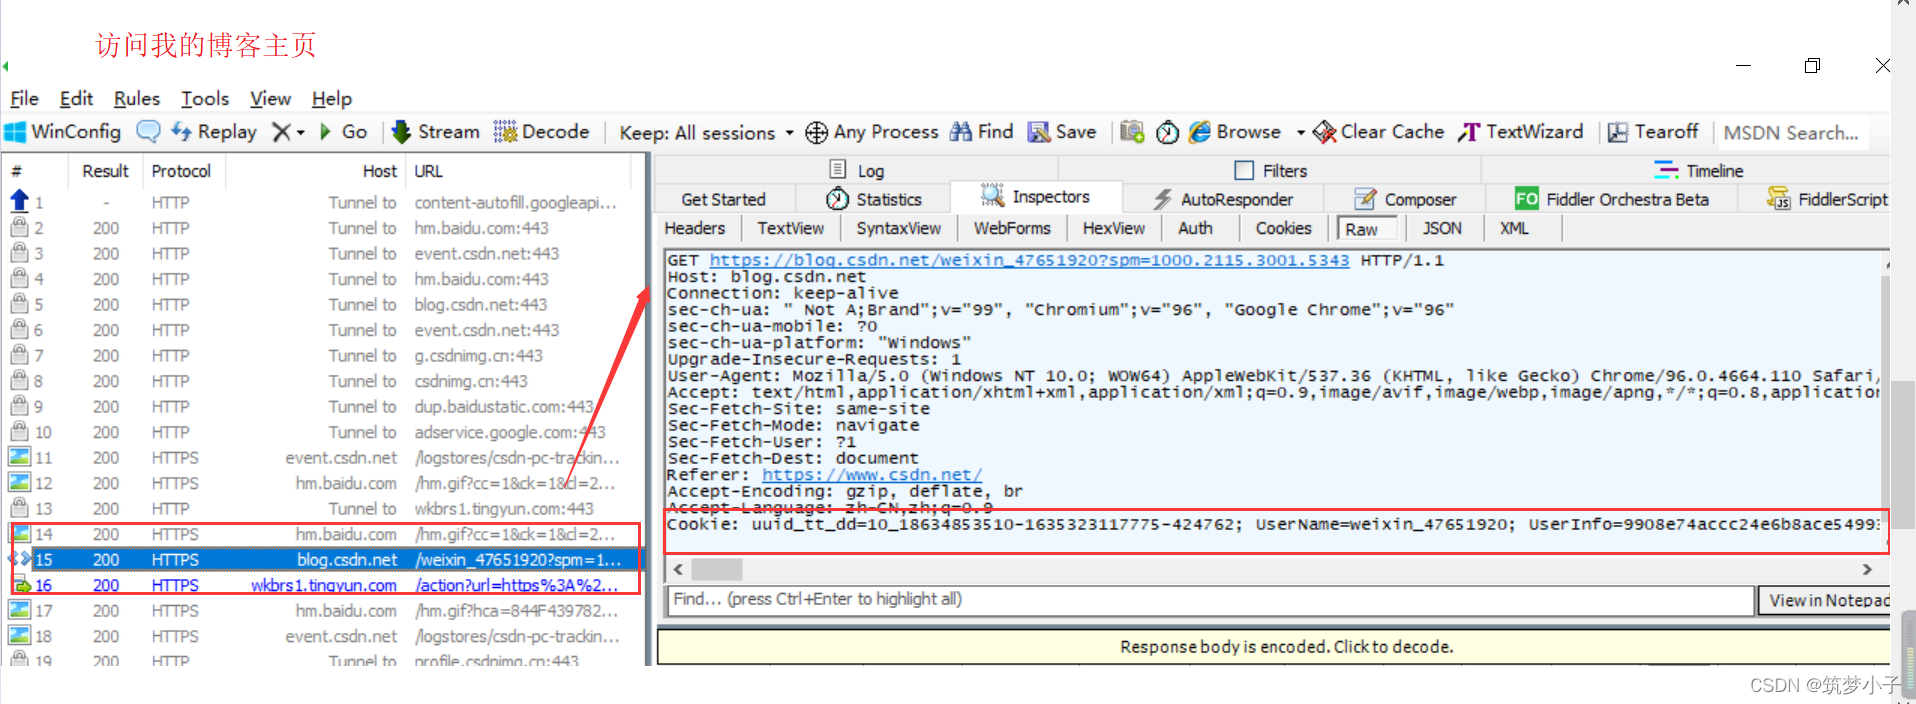This screenshot has height=704, width=1916.
Task: Select session 10 adservice.google.com tunnel
Action: 325,432
